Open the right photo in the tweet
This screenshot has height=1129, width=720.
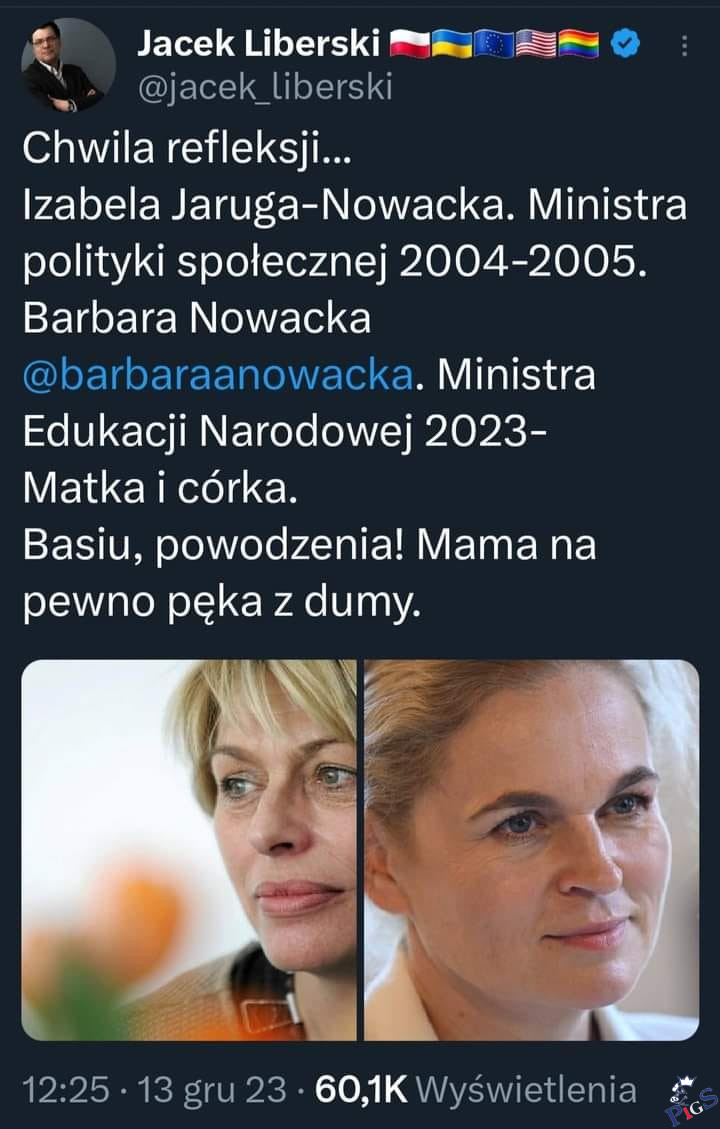tap(531, 849)
